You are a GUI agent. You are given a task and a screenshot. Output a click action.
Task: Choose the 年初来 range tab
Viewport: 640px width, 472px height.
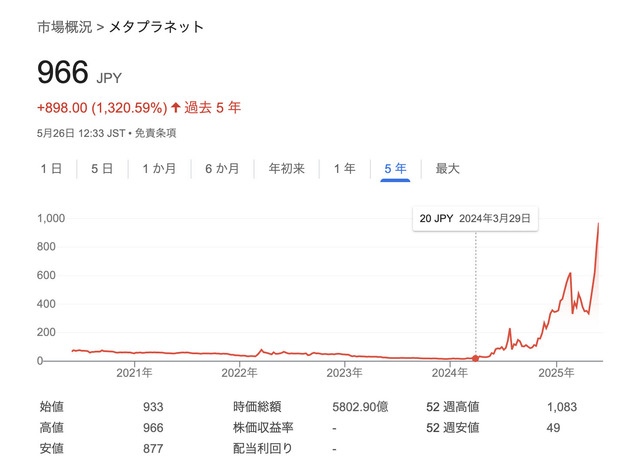click(287, 169)
